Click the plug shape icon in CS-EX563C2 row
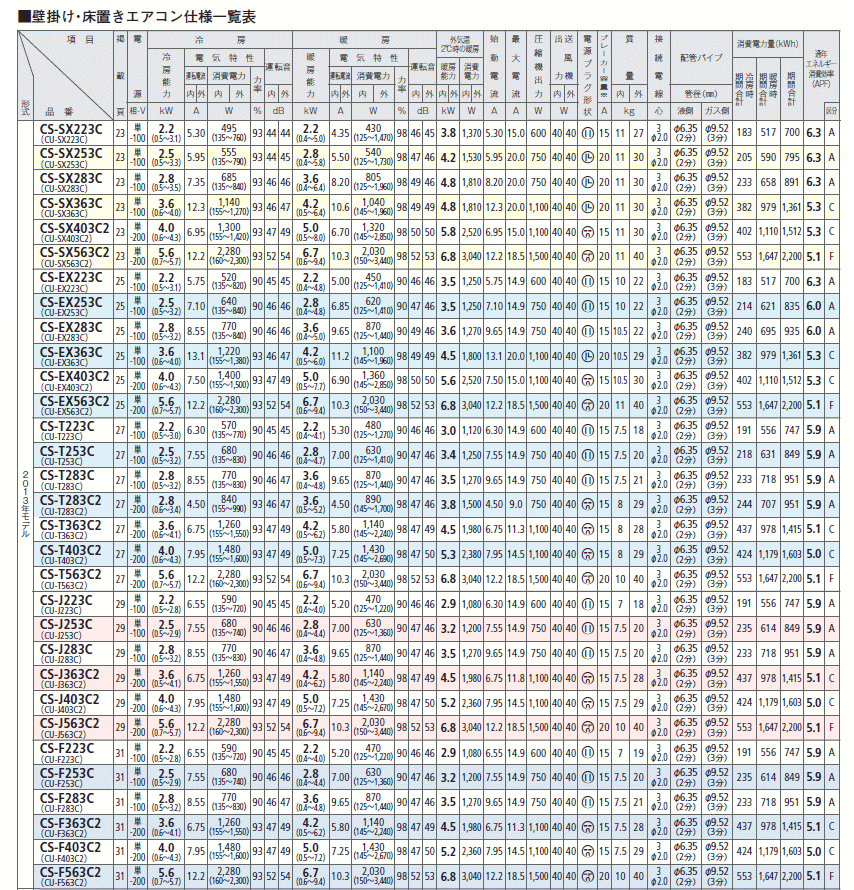The width and height of the screenshot is (854, 890). coord(588,405)
